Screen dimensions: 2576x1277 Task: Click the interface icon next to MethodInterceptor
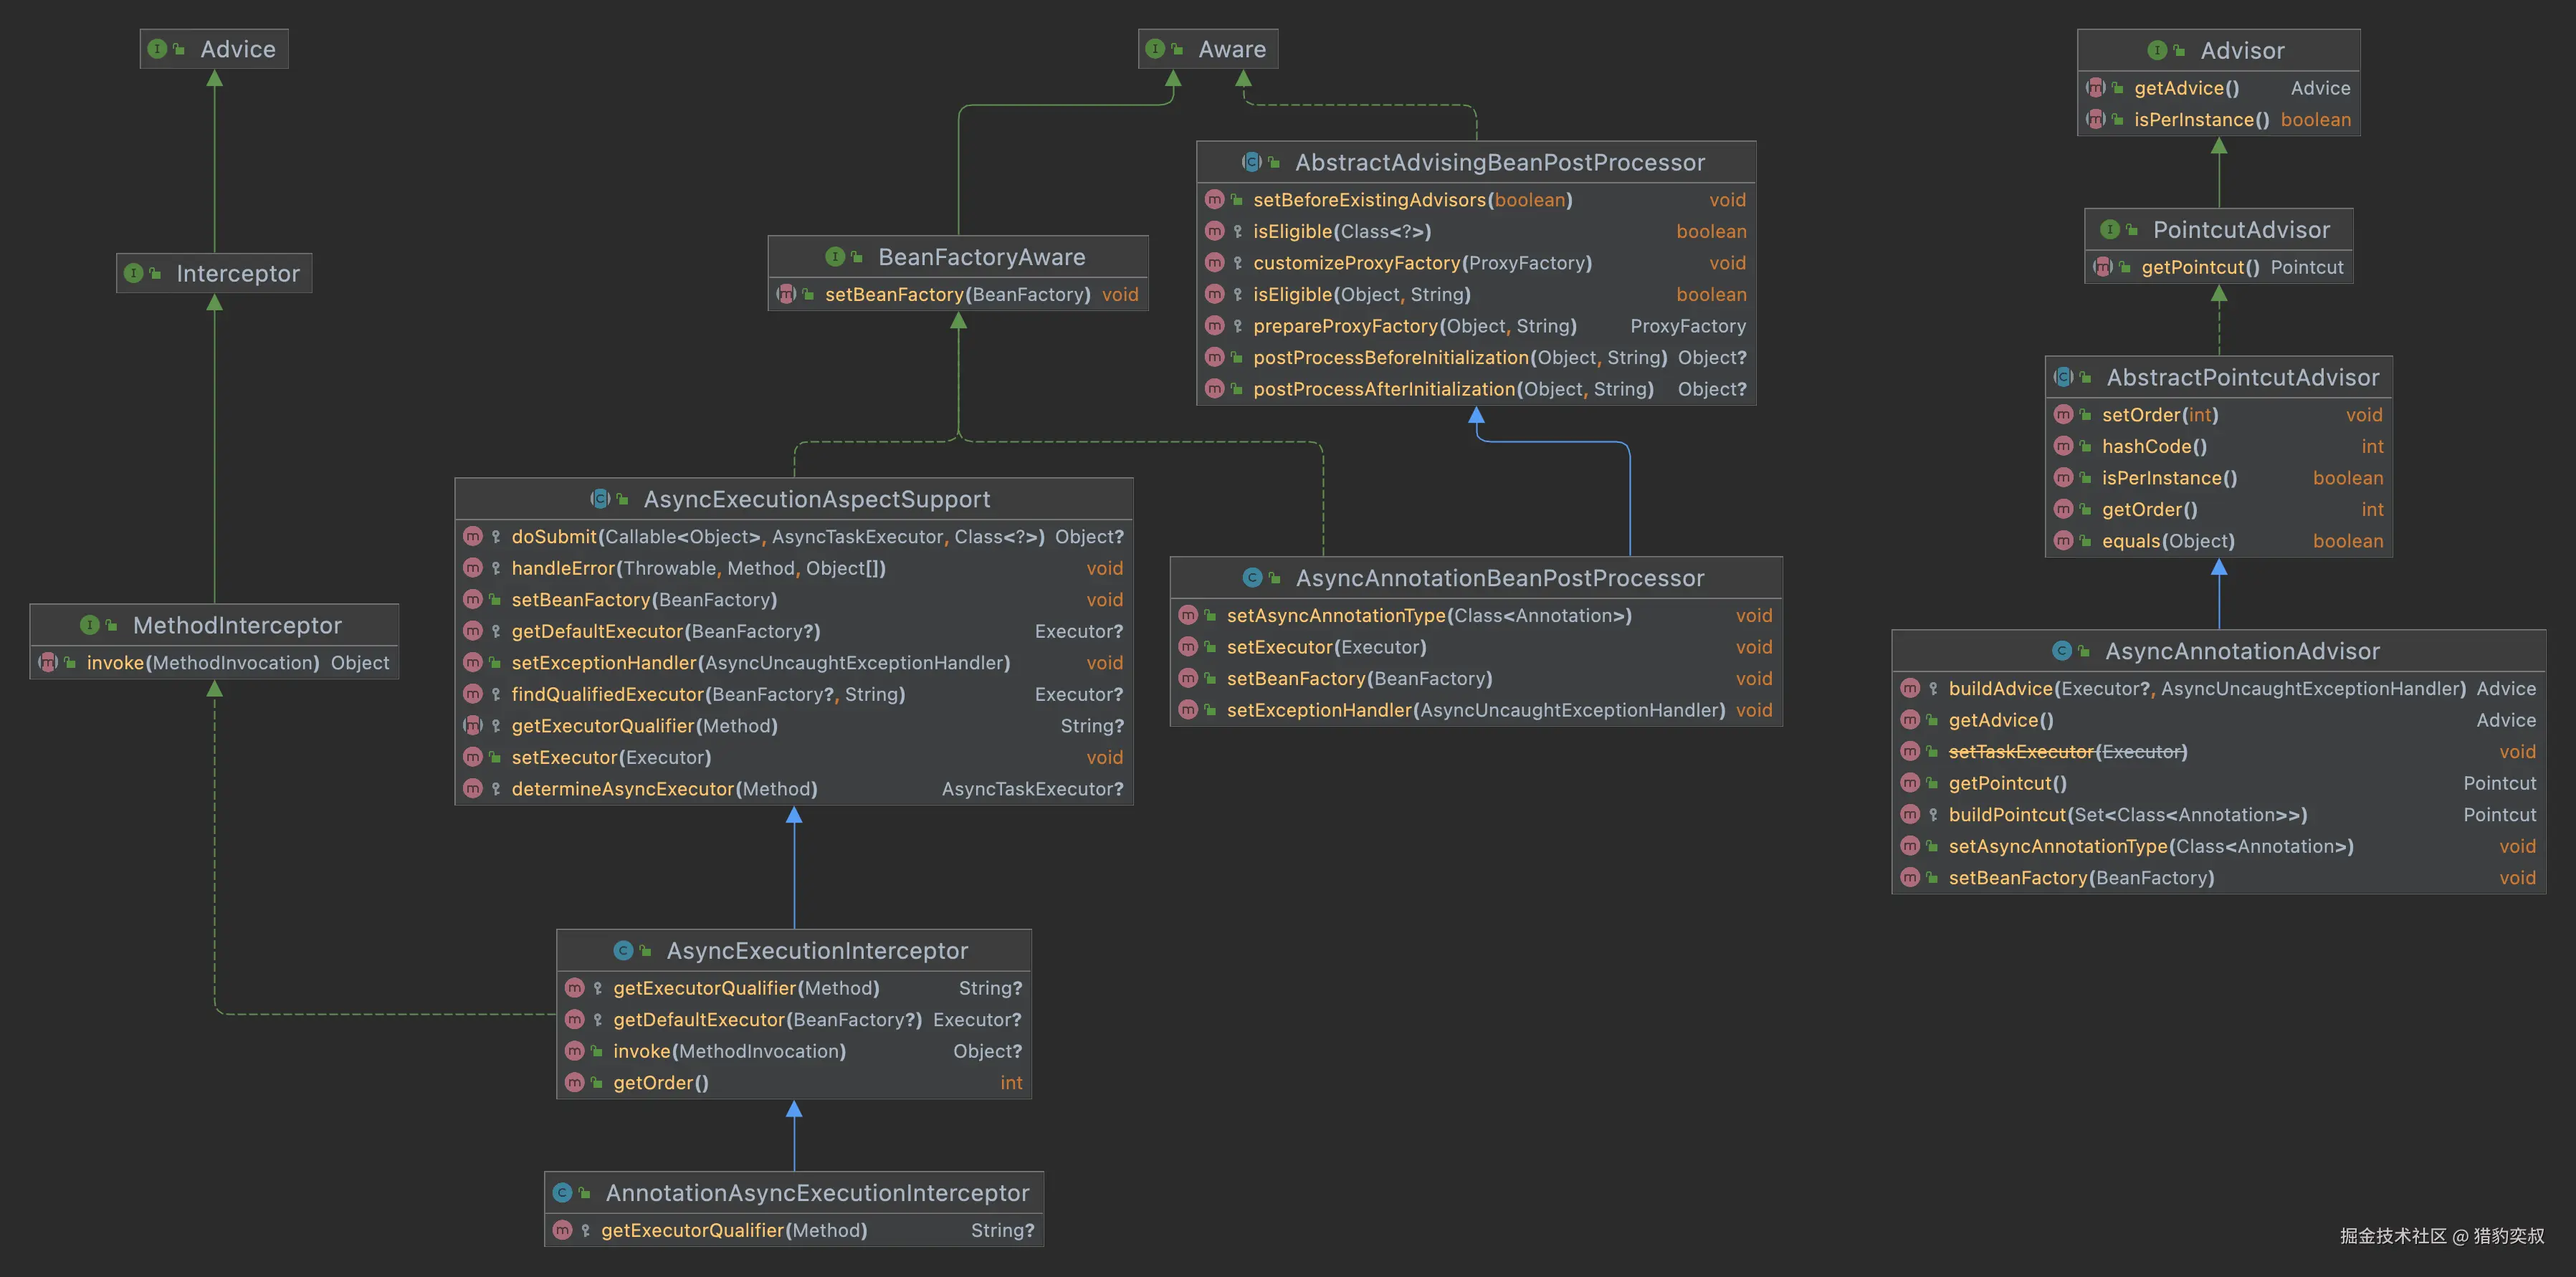[x=90, y=625]
